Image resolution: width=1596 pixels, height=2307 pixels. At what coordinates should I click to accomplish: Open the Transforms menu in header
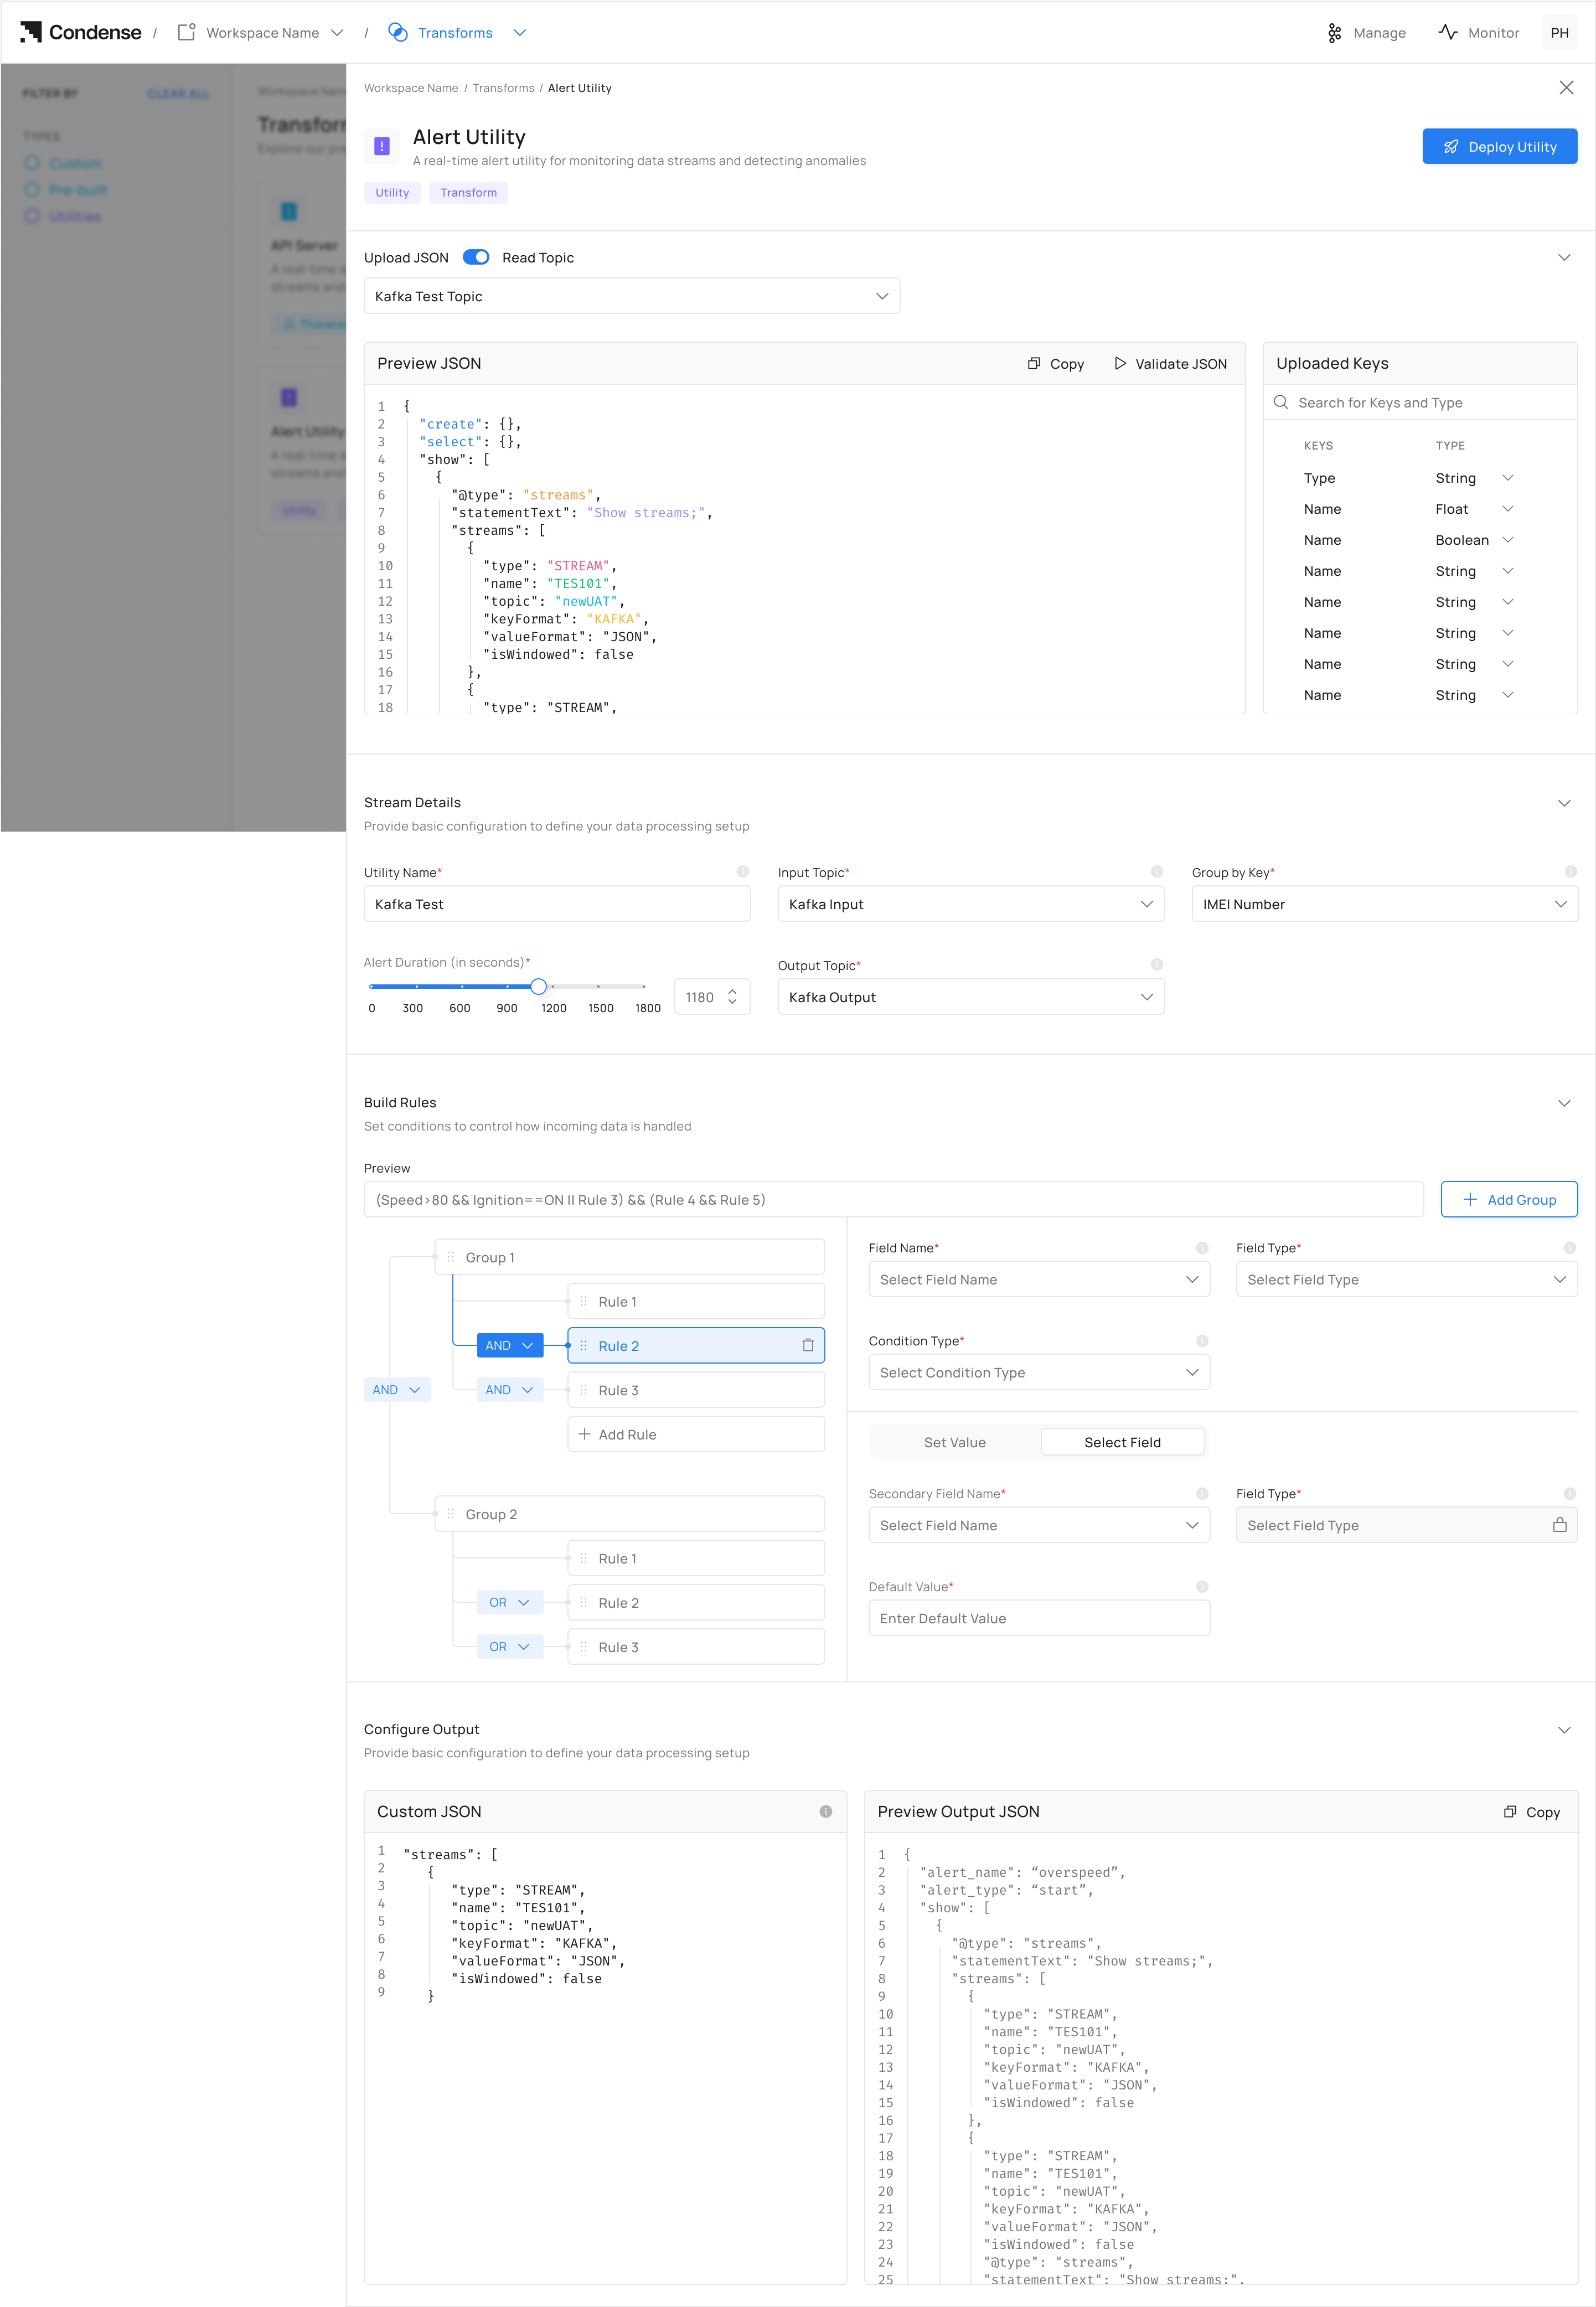click(519, 33)
